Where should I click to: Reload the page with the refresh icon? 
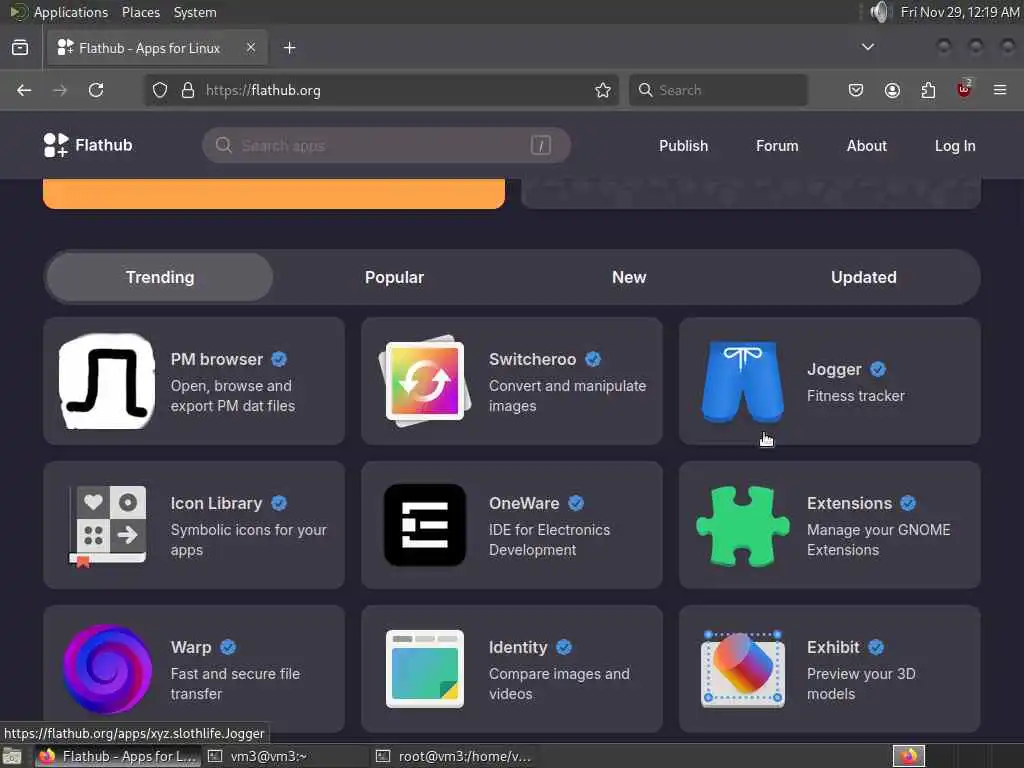click(96, 90)
